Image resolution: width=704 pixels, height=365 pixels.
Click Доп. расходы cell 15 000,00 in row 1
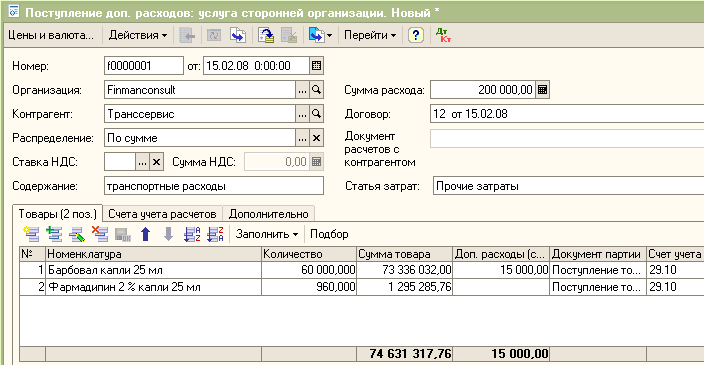pyautogui.click(x=501, y=270)
